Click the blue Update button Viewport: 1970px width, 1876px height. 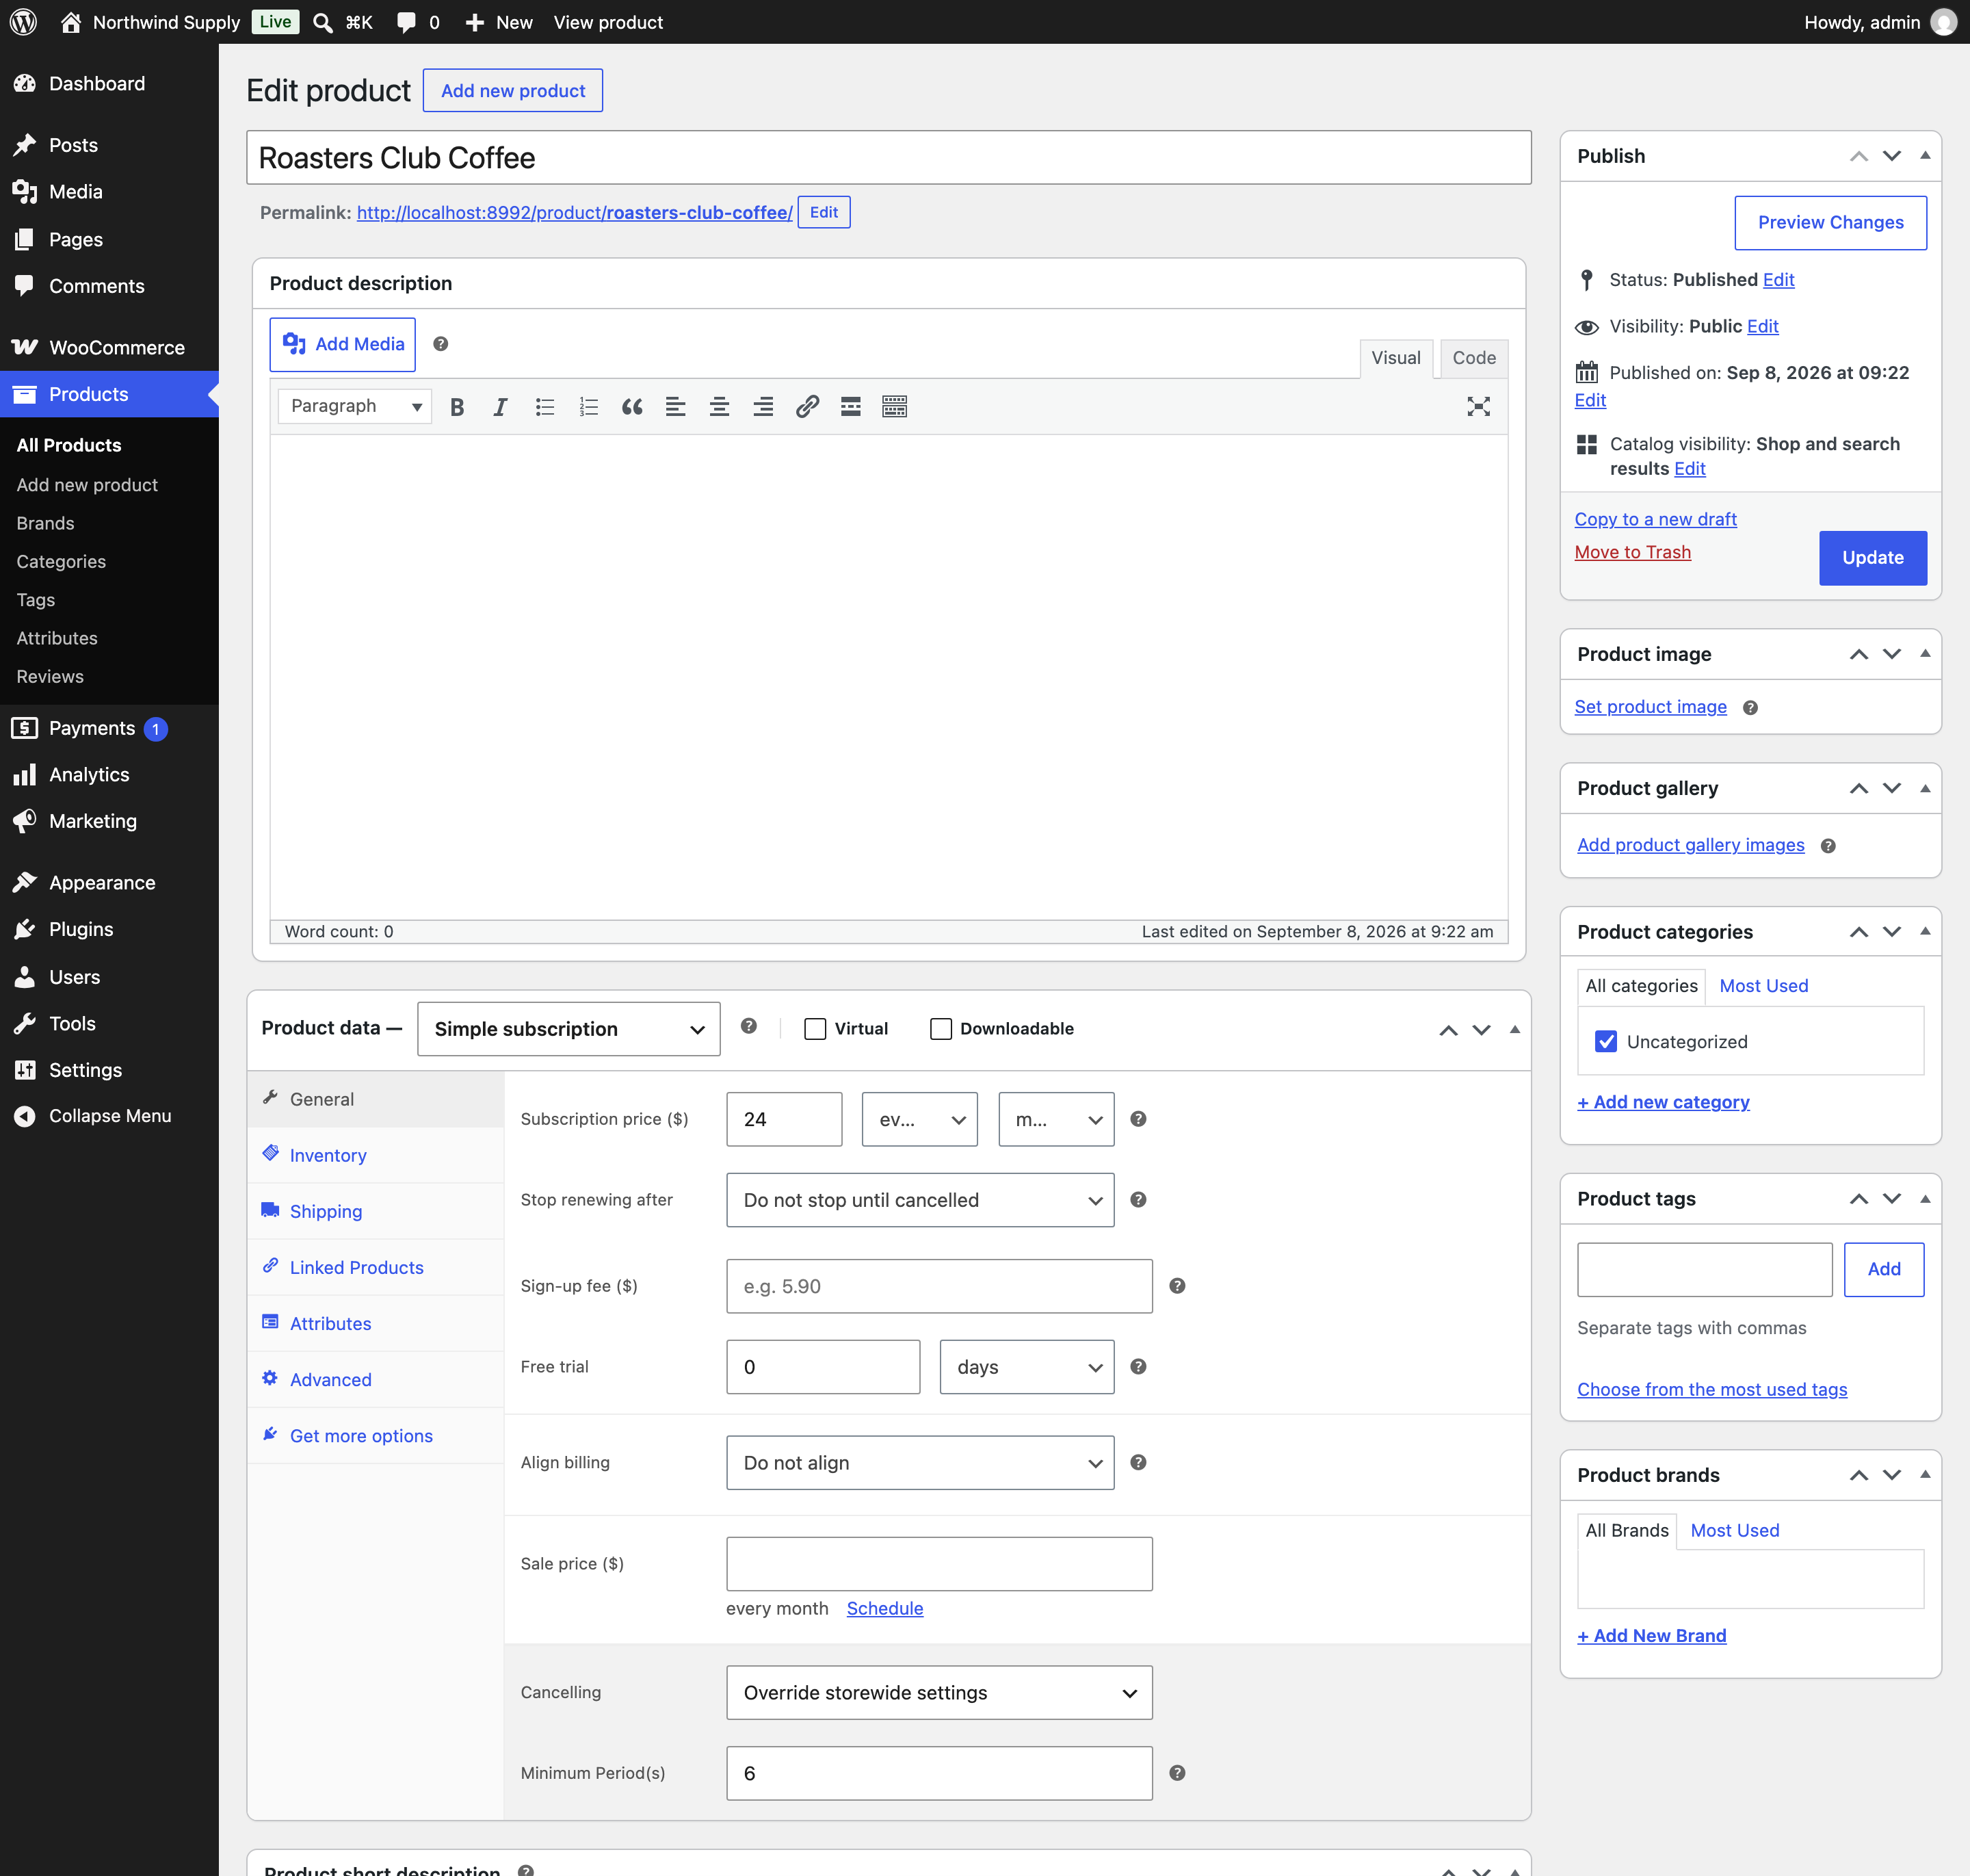point(1872,558)
